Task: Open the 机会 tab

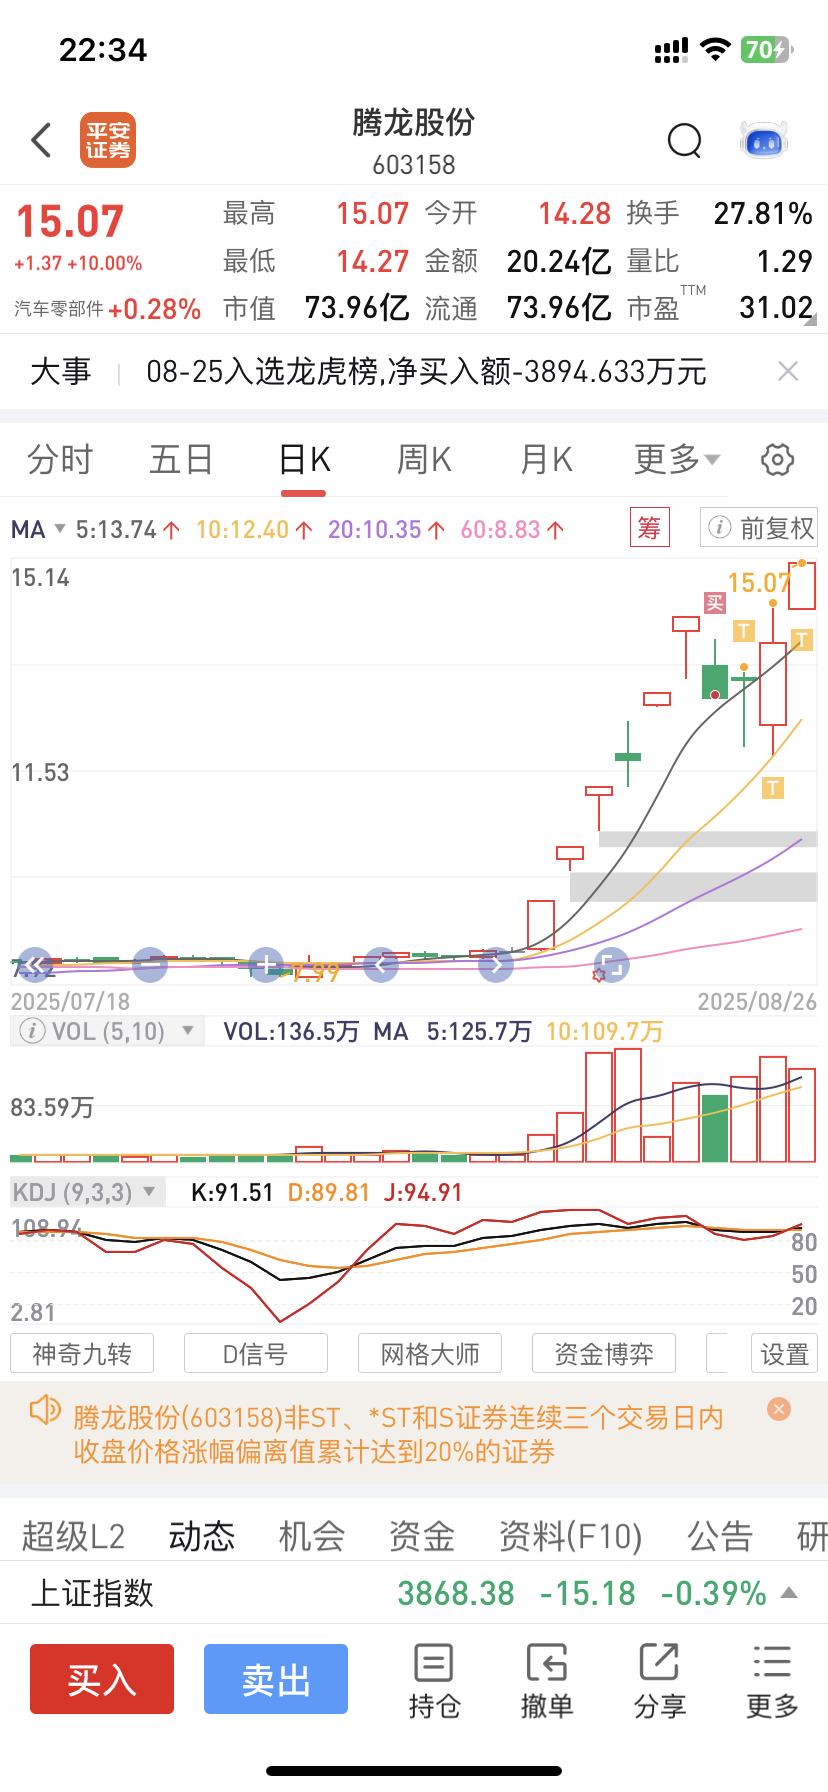Action: coord(312,1536)
